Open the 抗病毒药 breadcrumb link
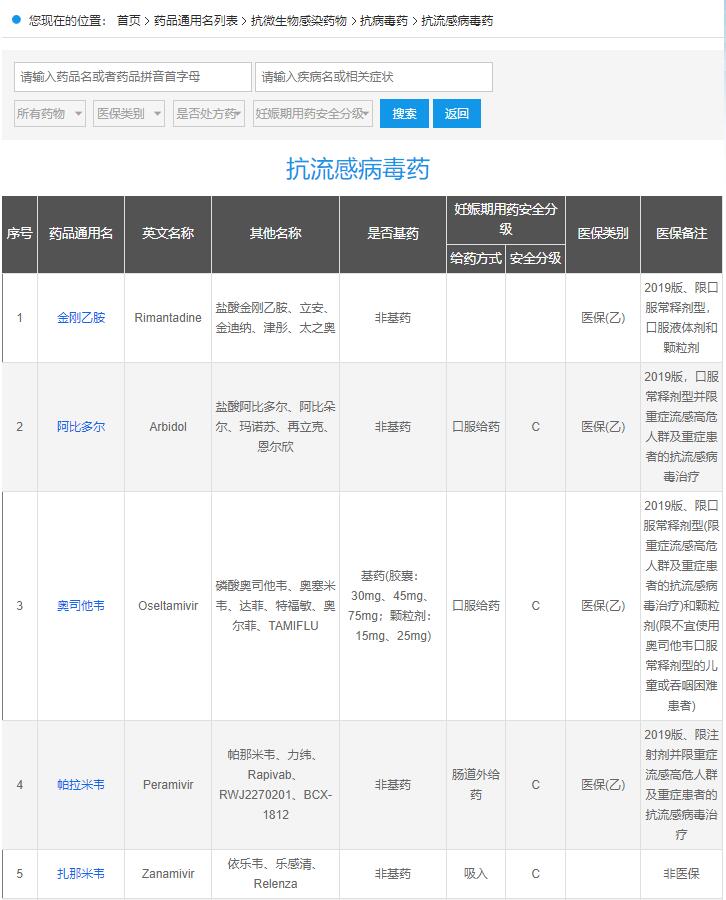The height and width of the screenshot is (900, 726). point(383,21)
